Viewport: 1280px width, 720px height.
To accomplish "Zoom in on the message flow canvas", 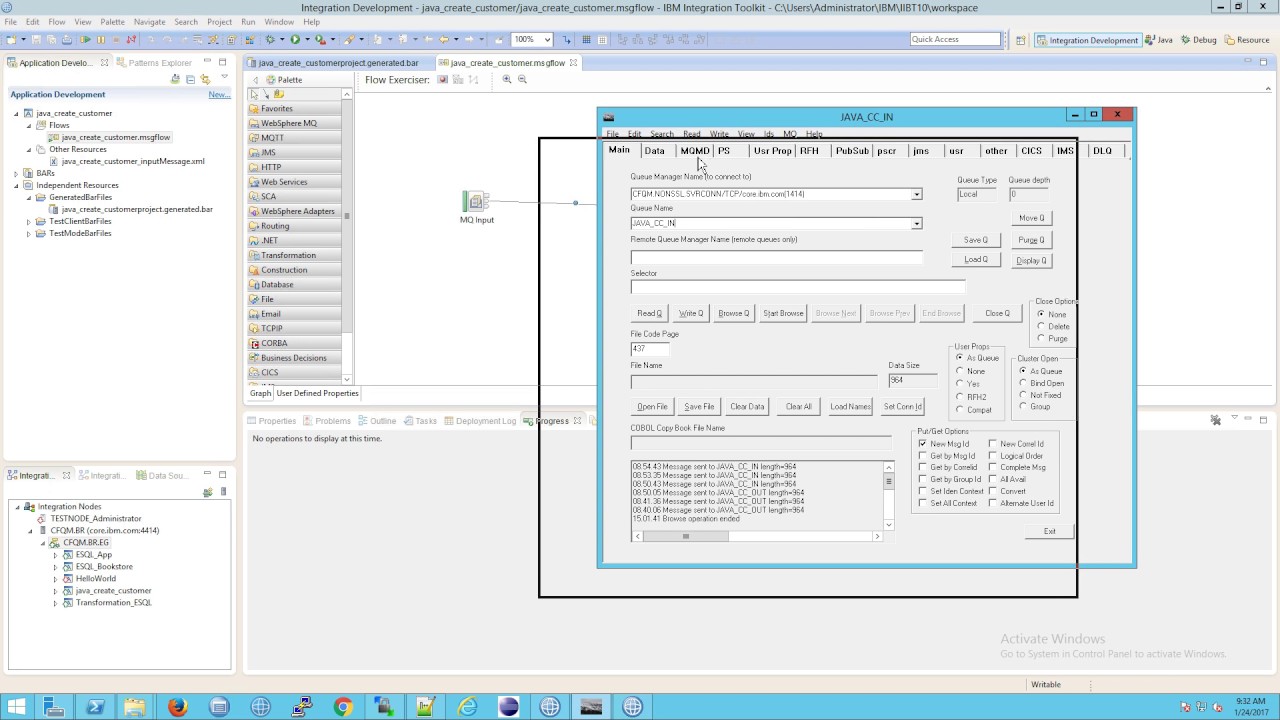I will click(x=507, y=79).
